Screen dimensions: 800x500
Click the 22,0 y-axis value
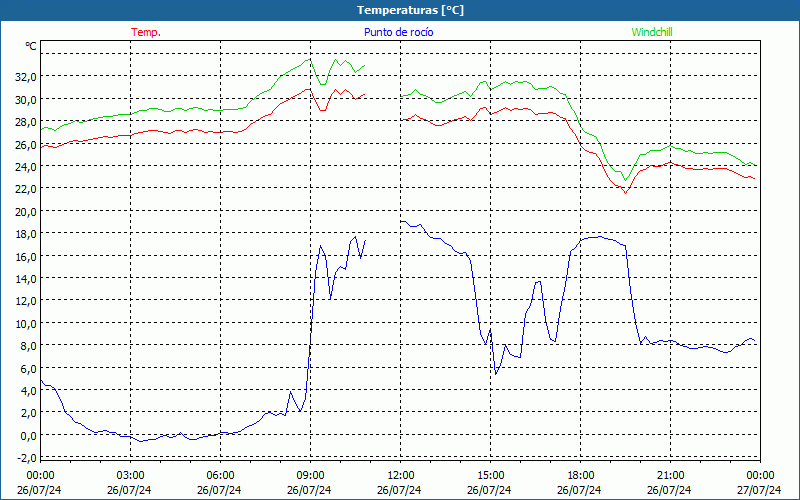[x=26, y=189]
